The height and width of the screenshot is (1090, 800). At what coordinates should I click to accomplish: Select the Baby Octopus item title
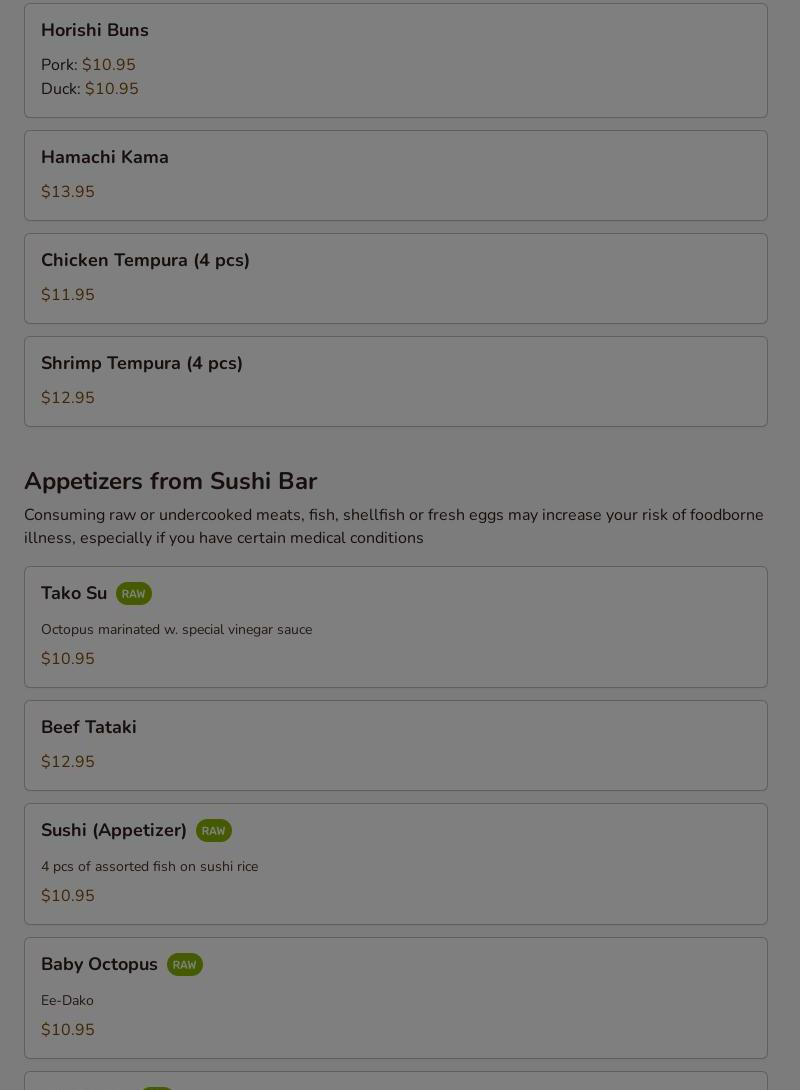pyautogui.click(x=99, y=965)
